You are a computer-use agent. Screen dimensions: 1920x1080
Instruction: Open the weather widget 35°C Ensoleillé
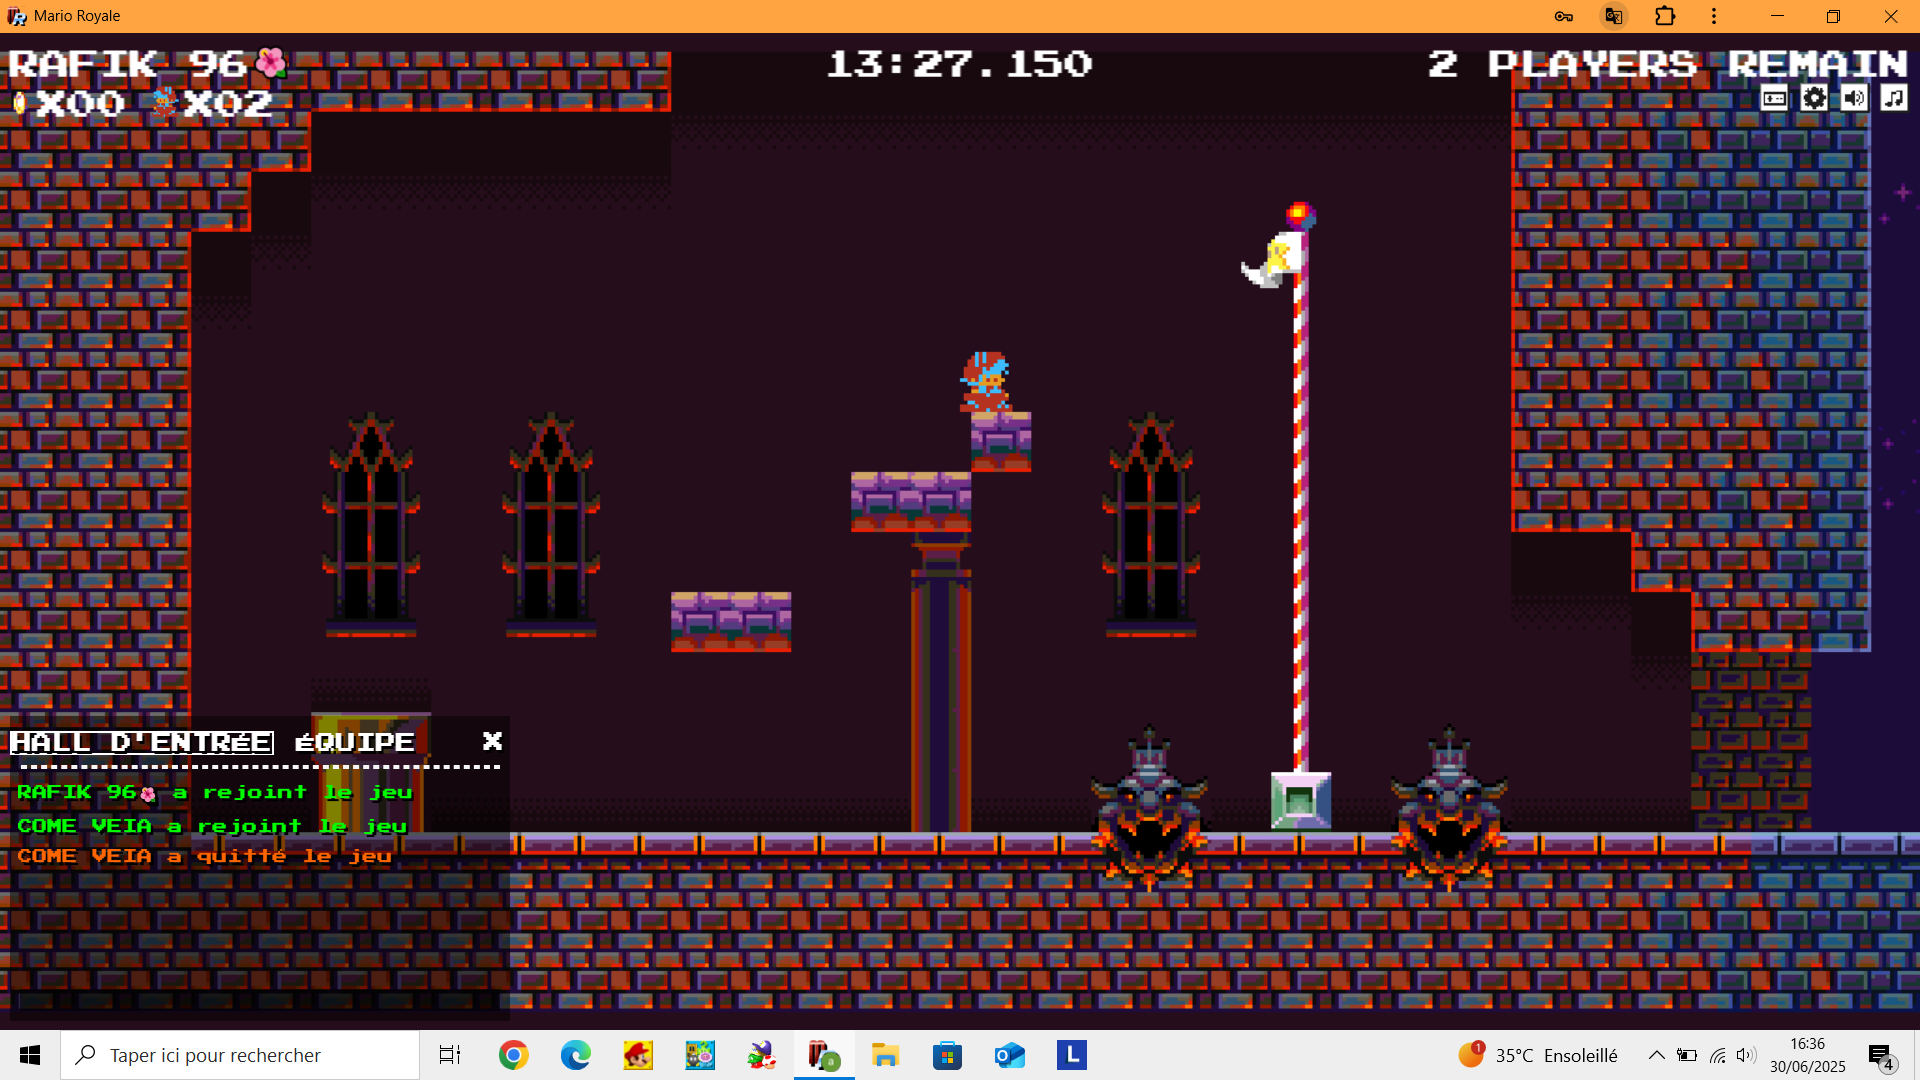point(1538,1055)
